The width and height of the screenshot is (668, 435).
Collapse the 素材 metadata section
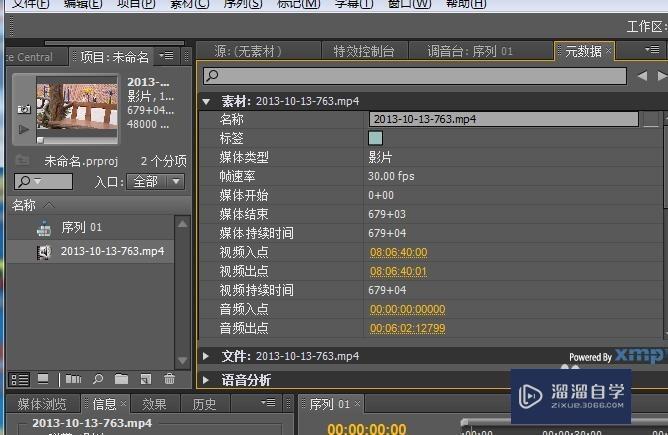[207, 102]
